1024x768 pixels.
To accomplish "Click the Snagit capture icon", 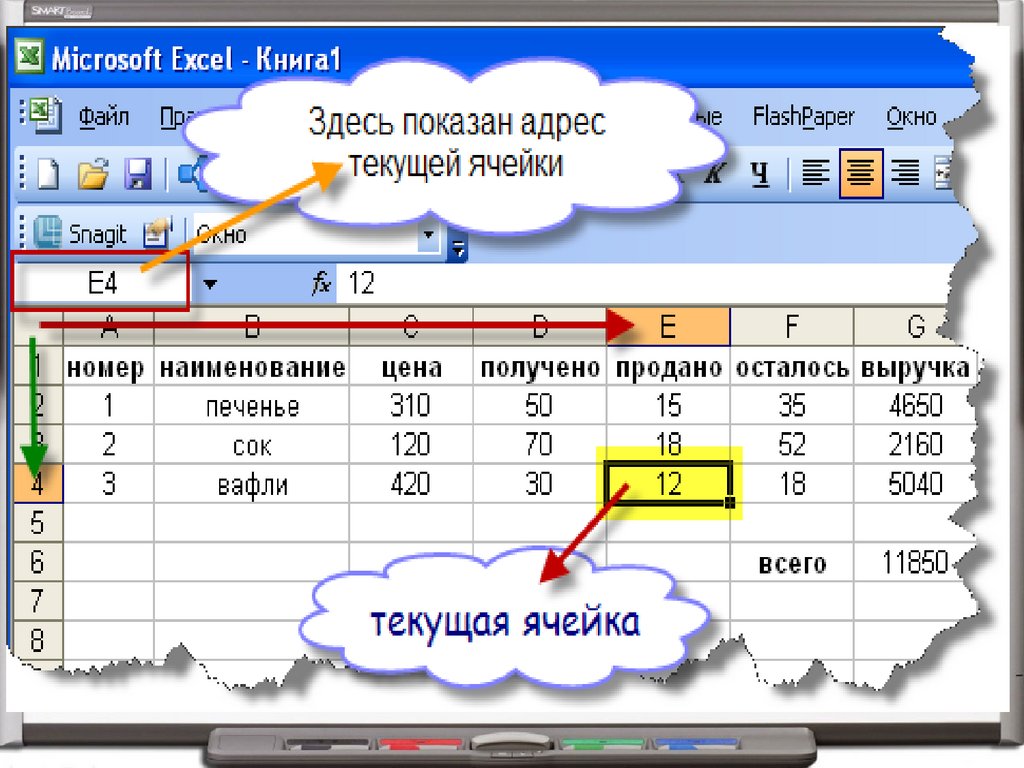I will coord(48,232).
